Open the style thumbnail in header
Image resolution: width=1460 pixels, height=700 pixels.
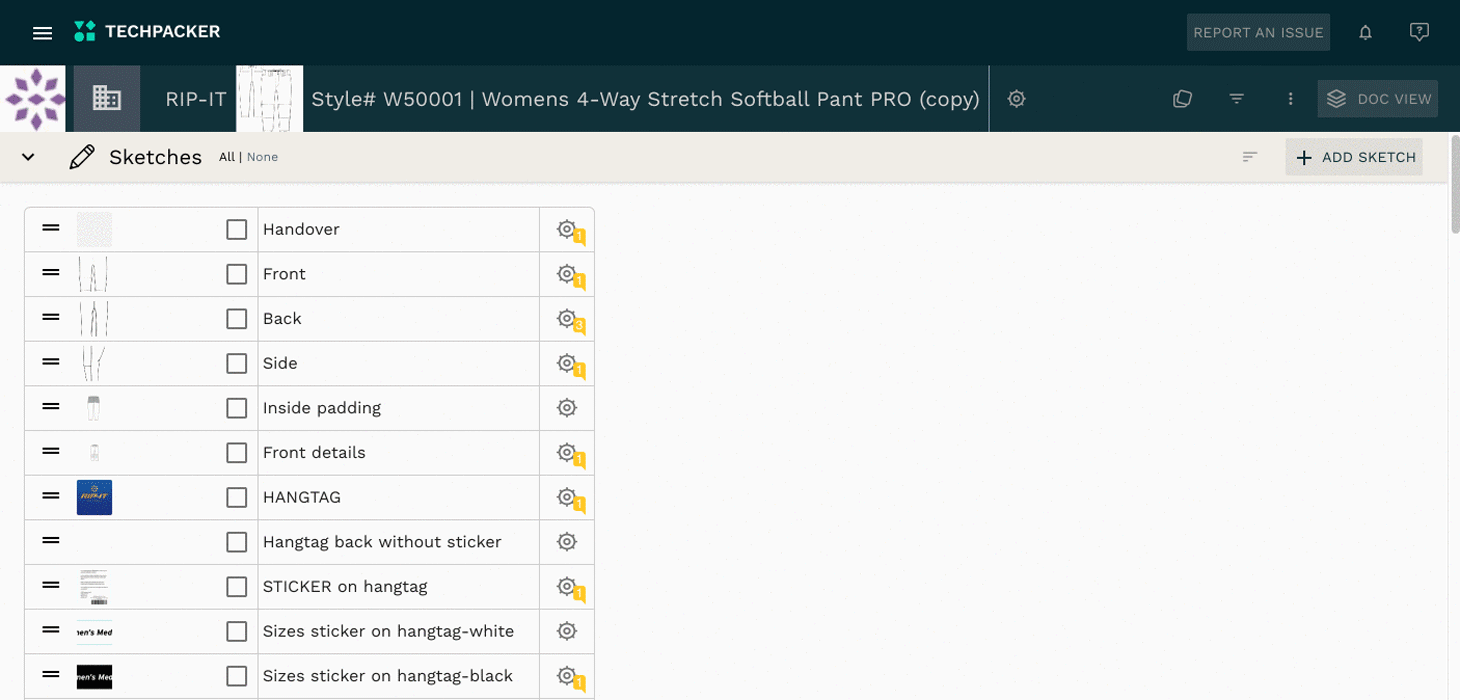[x=269, y=99]
